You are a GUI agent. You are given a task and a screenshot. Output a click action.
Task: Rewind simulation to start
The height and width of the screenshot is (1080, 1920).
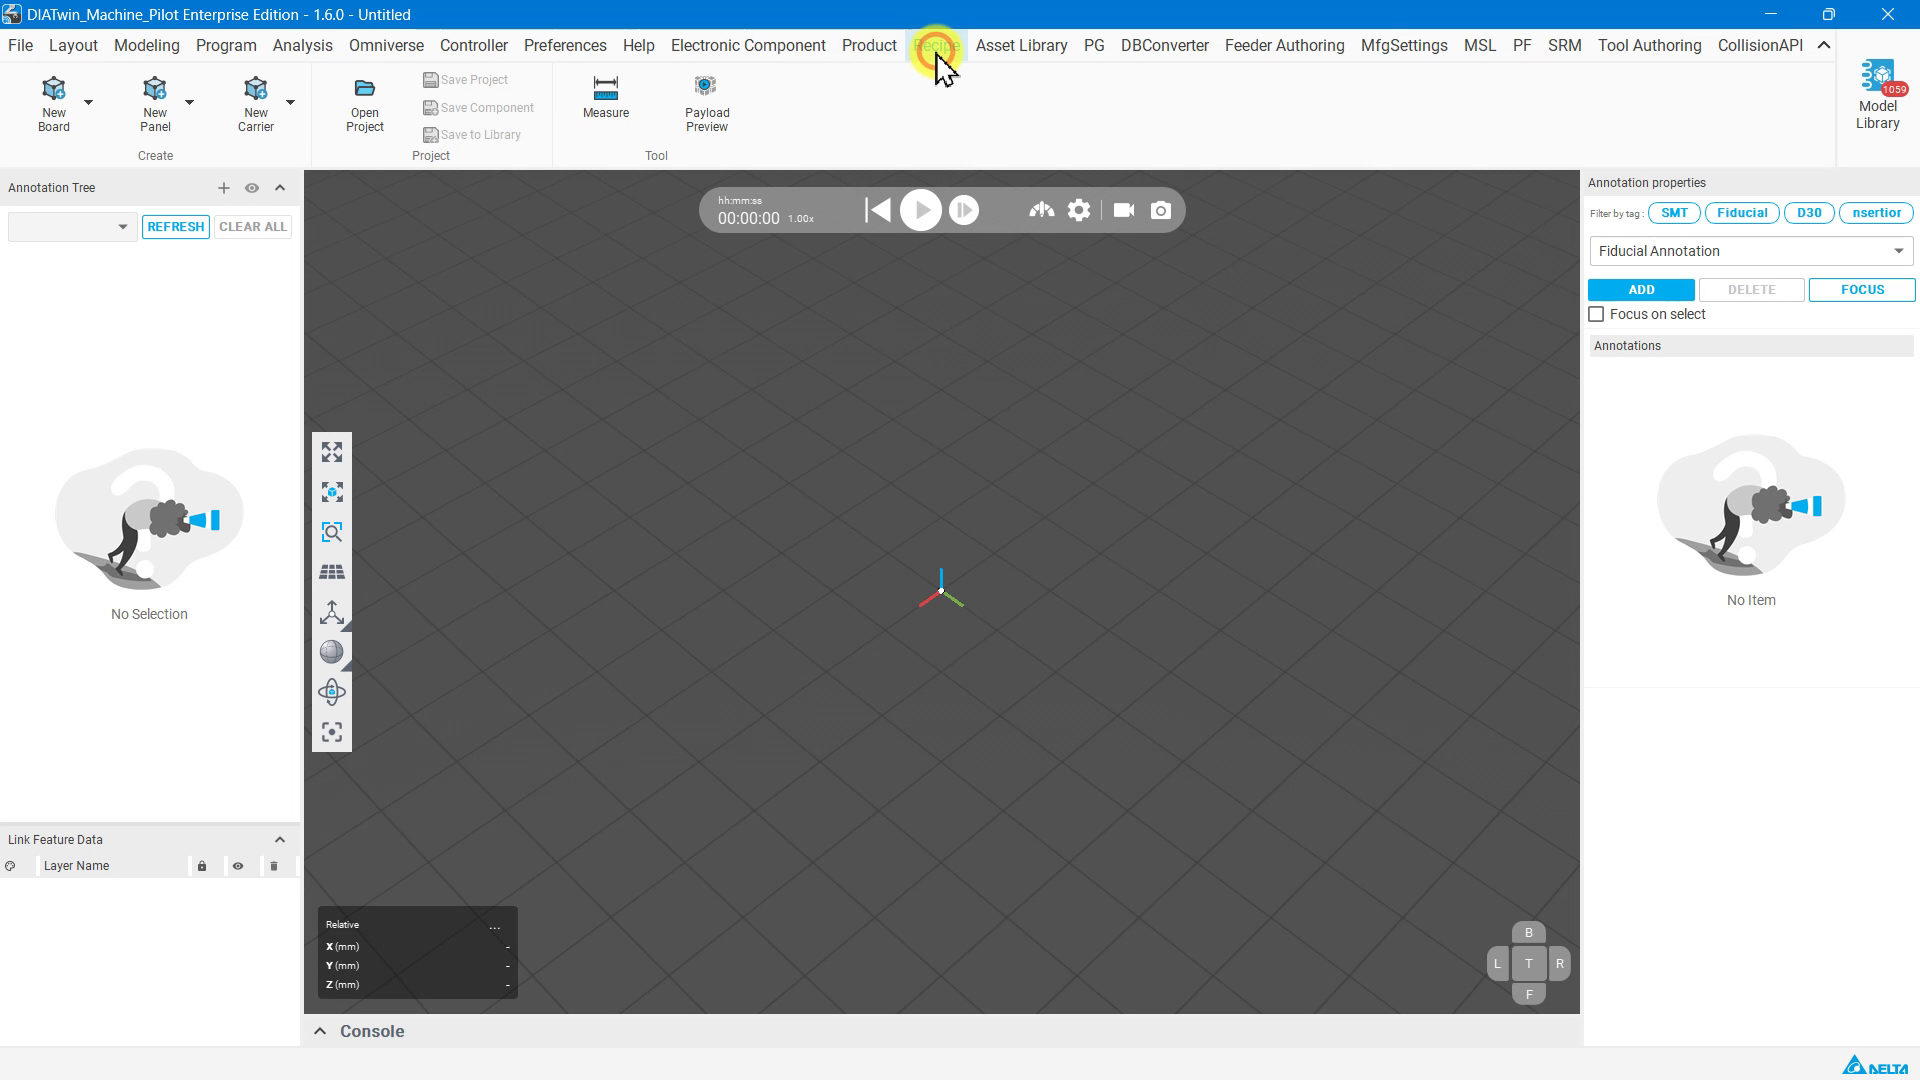coord(878,210)
